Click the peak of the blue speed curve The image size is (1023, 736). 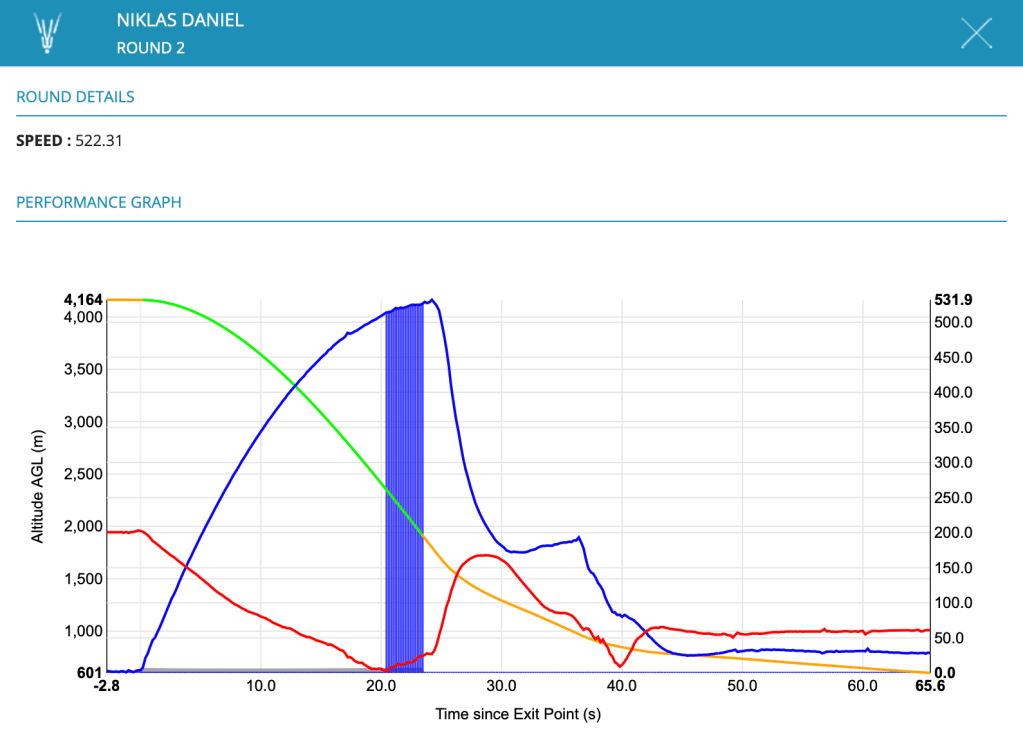(431, 300)
